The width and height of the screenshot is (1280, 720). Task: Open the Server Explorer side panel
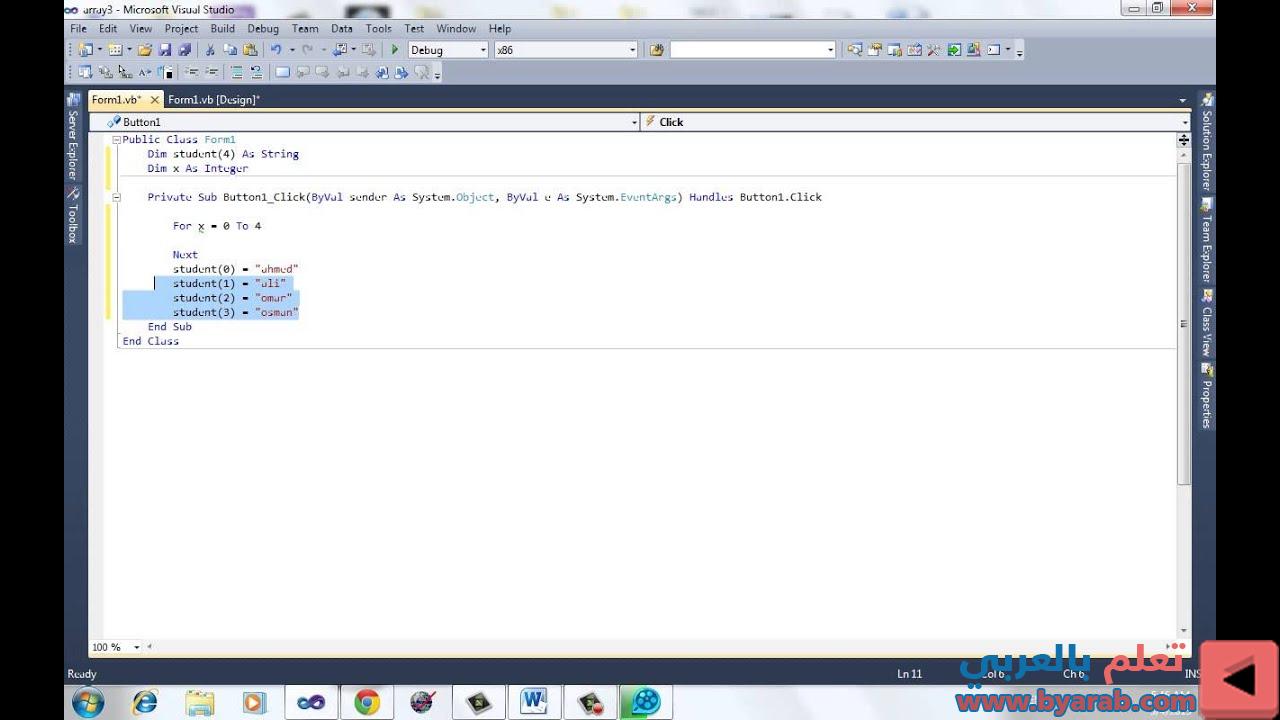pyautogui.click(x=72, y=137)
